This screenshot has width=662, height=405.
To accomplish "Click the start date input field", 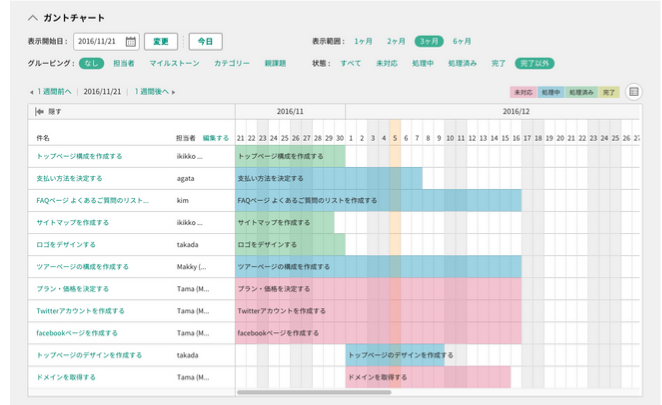I will pyautogui.click(x=100, y=42).
